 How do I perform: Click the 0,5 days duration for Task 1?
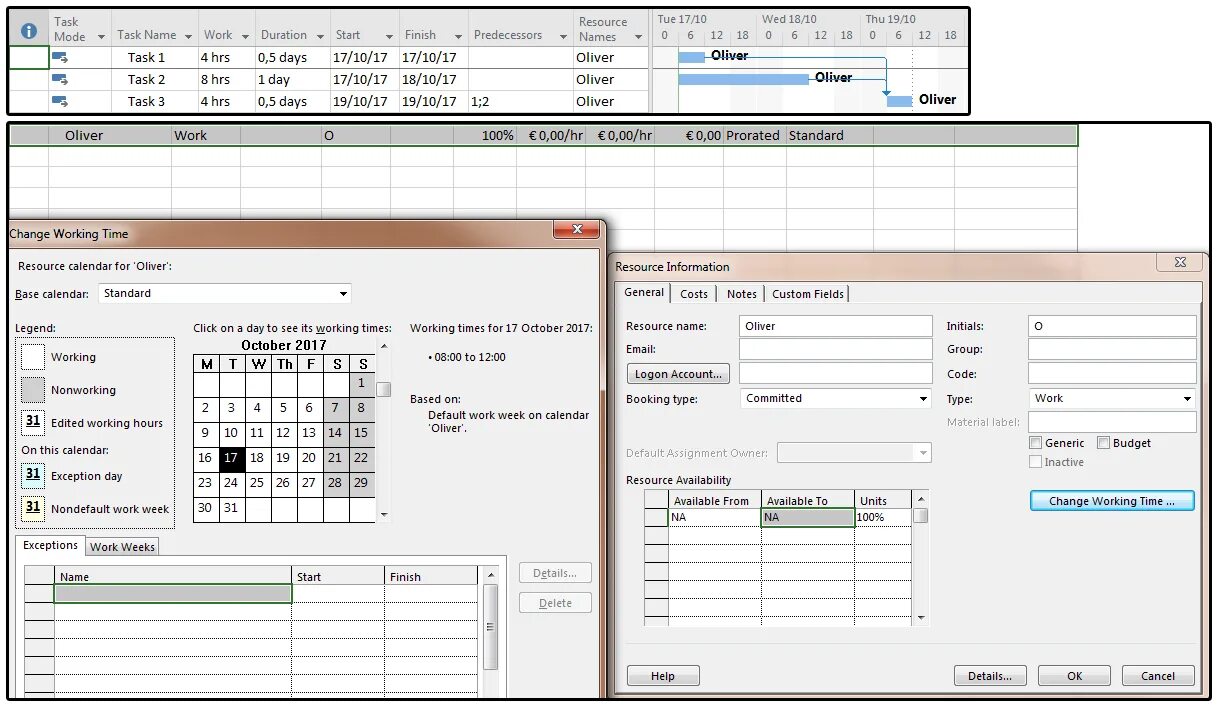click(x=292, y=57)
